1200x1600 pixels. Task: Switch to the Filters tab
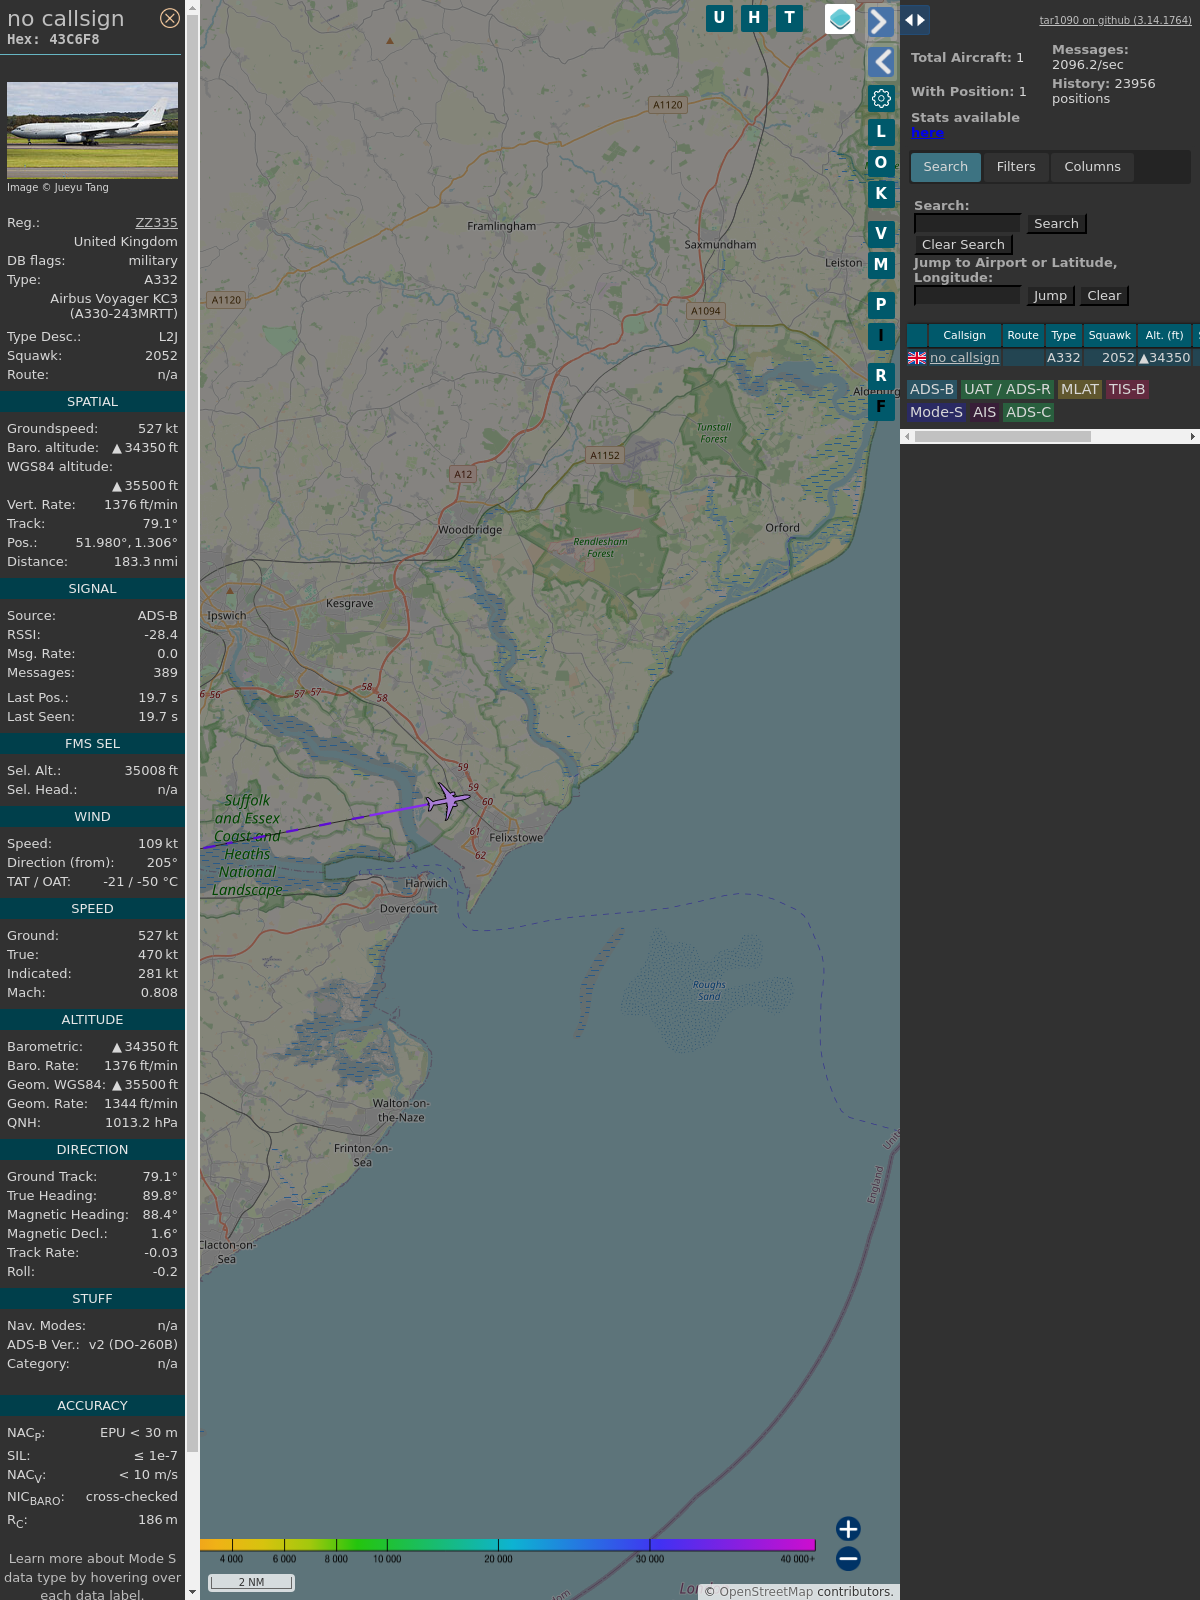[x=1016, y=167]
